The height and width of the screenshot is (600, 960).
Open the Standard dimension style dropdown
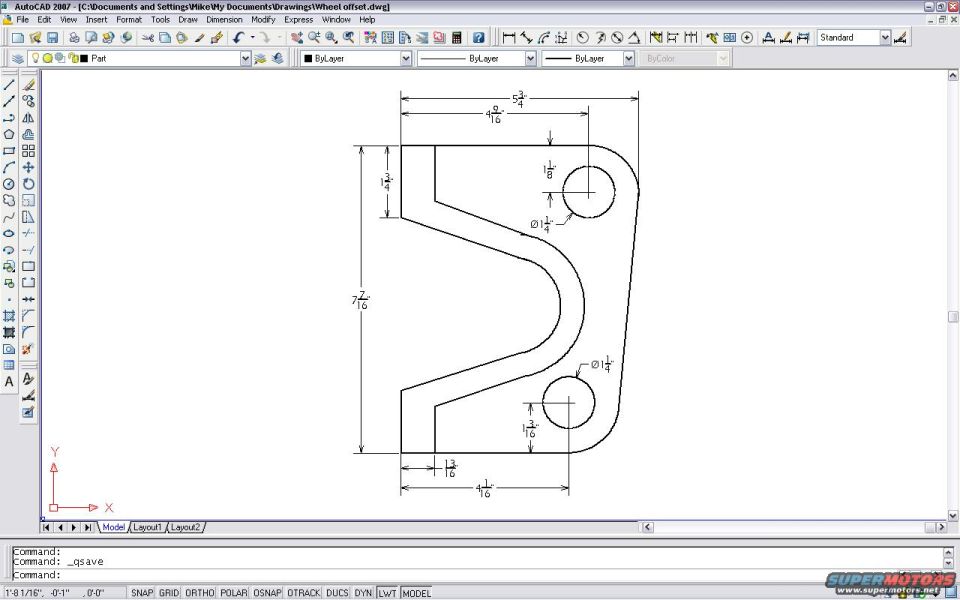pyautogui.click(x=885, y=37)
